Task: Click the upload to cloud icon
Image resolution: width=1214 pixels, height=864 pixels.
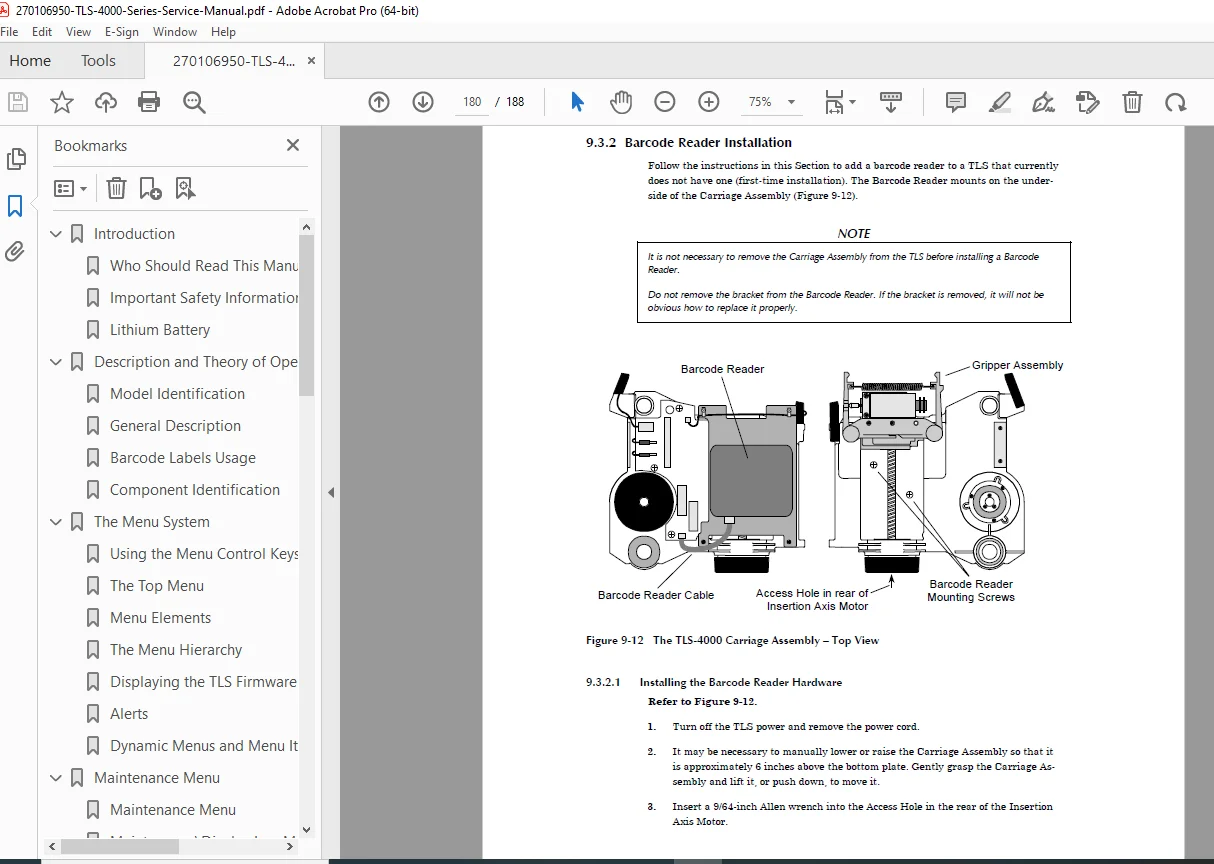Action: click(106, 101)
